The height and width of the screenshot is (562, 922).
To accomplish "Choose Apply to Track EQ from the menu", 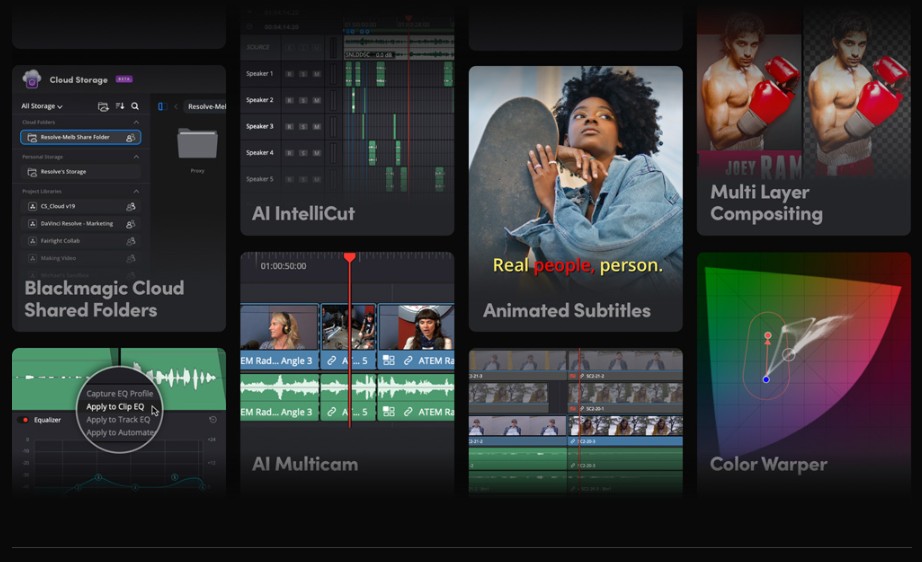I will click(118, 420).
